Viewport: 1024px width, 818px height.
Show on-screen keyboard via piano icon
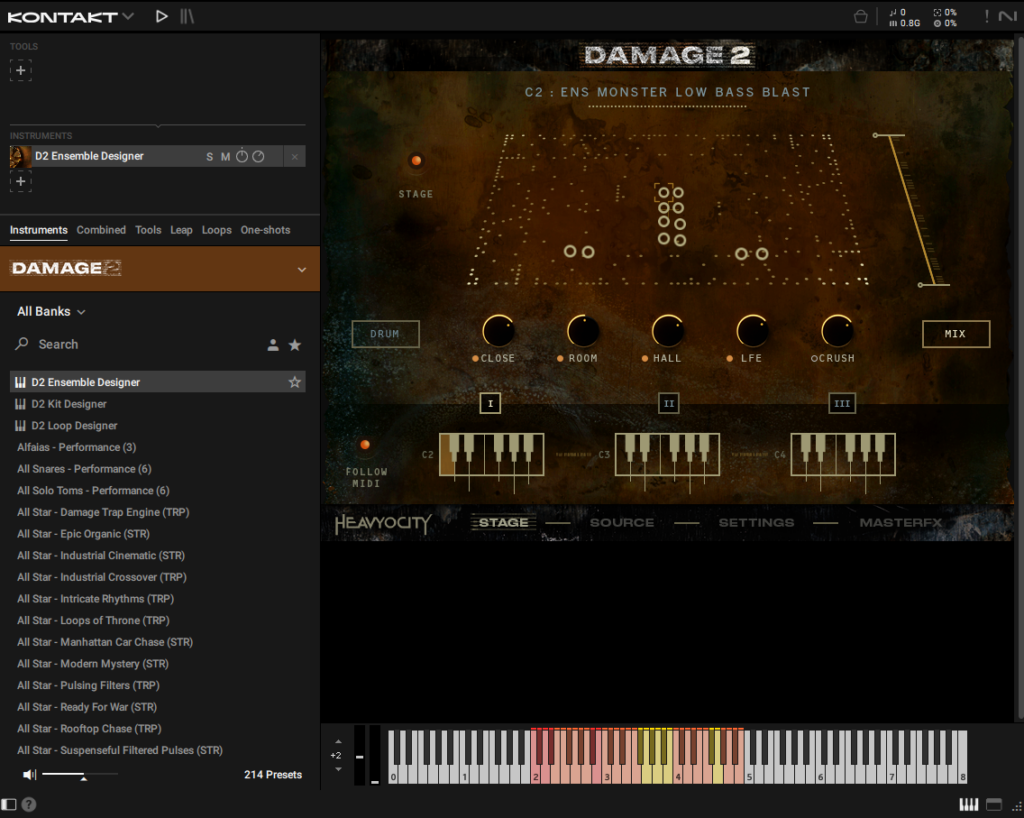click(967, 804)
